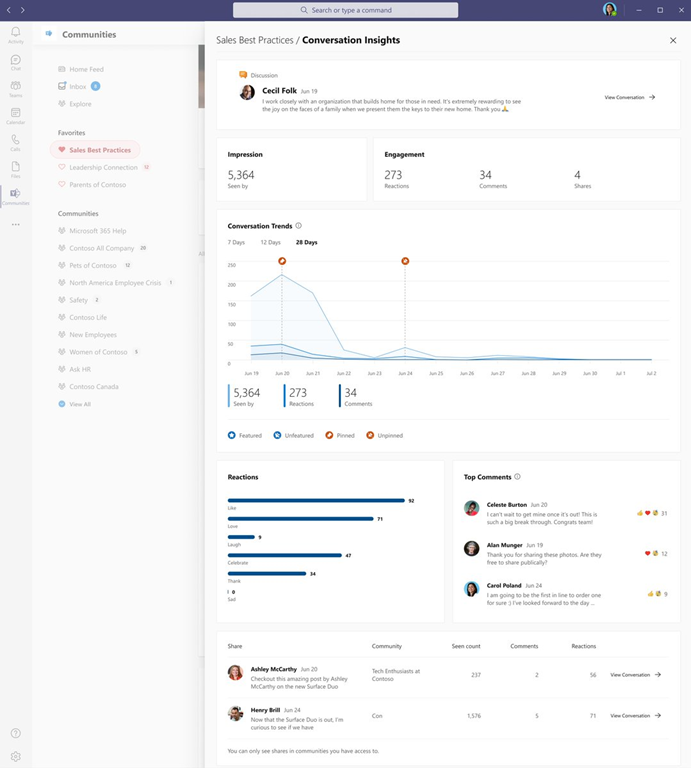Click the Top Comments info icon
This screenshot has width=691, height=768.
[517, 477]
